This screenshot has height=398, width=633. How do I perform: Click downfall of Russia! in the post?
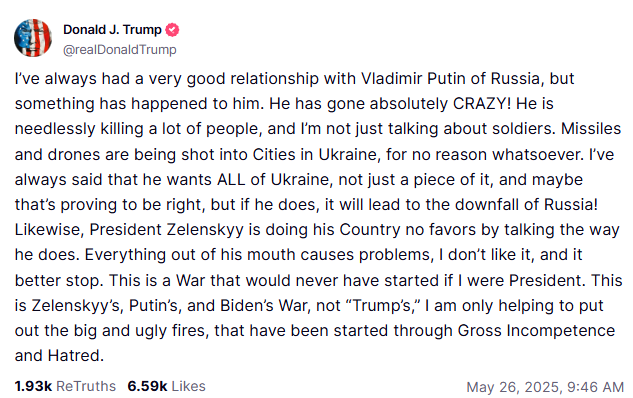[x=526, y=205]
